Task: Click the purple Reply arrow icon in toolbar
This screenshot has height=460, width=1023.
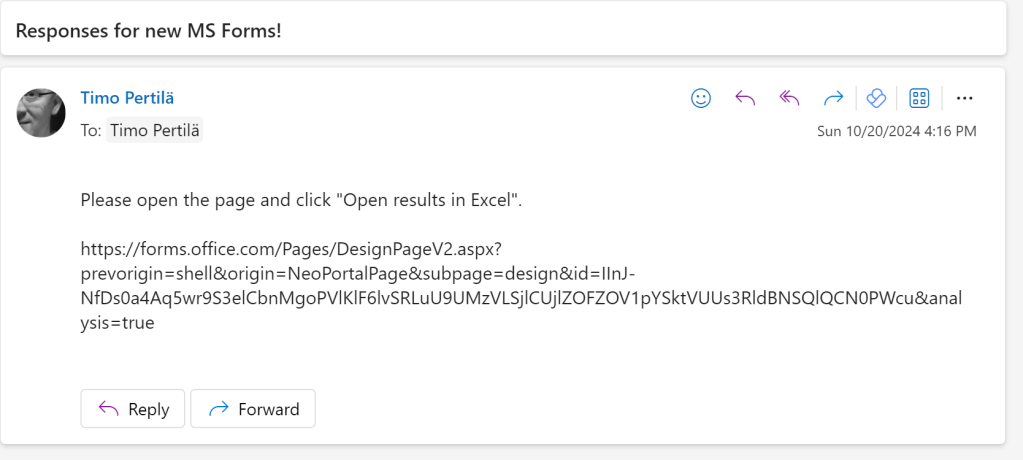Action: [745, 98]
